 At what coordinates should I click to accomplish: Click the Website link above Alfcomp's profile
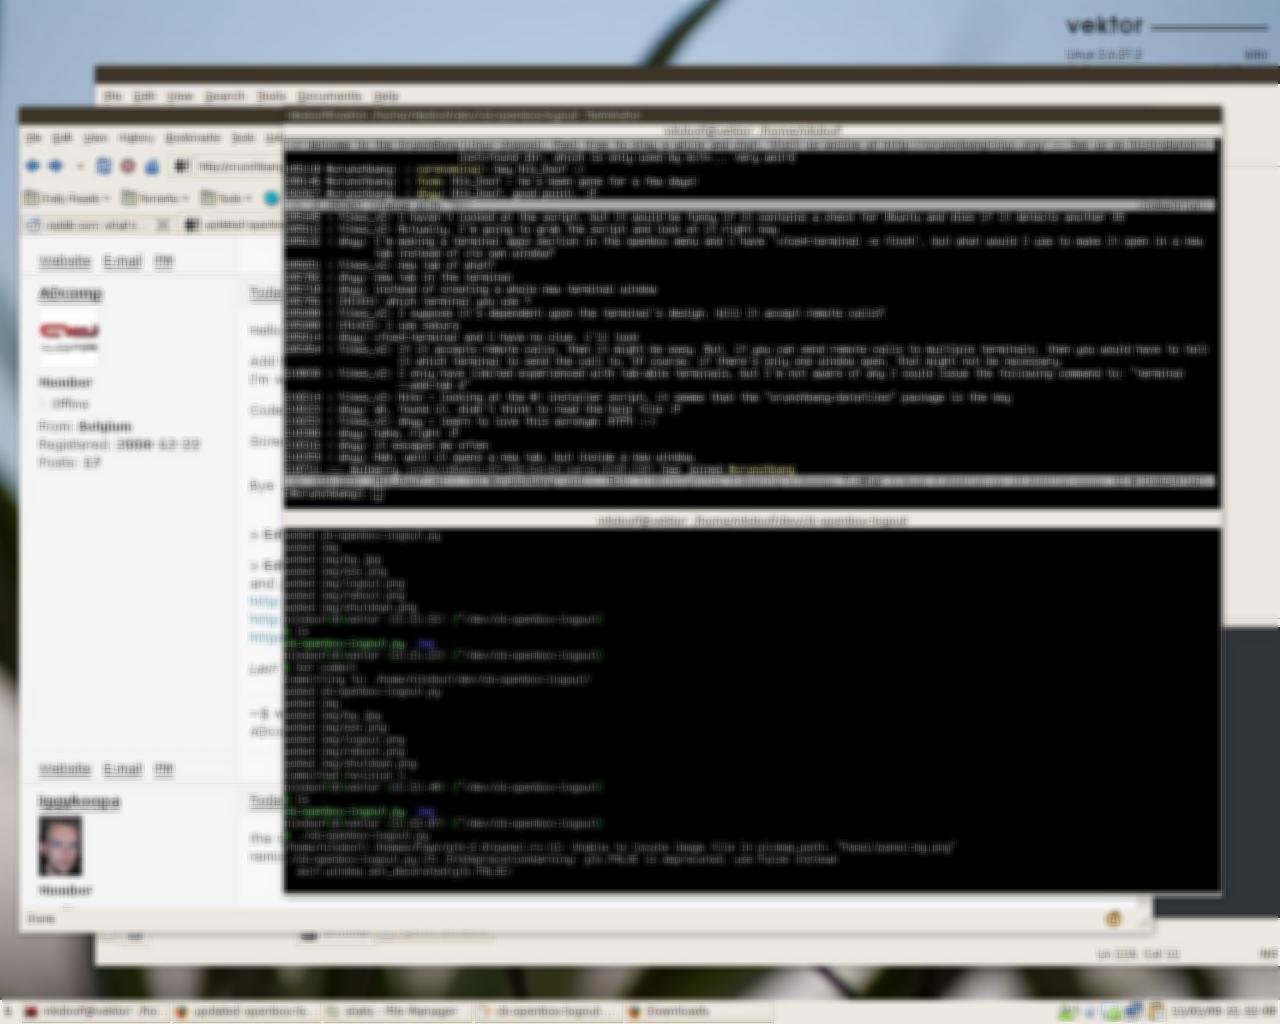click(65, 261)
